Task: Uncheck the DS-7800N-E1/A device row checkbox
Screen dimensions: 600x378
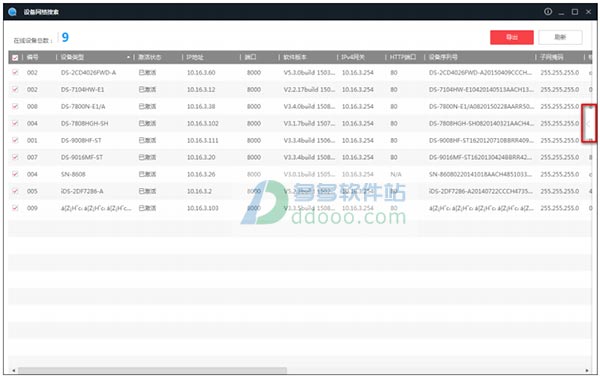Action: (x=15, y=106)
